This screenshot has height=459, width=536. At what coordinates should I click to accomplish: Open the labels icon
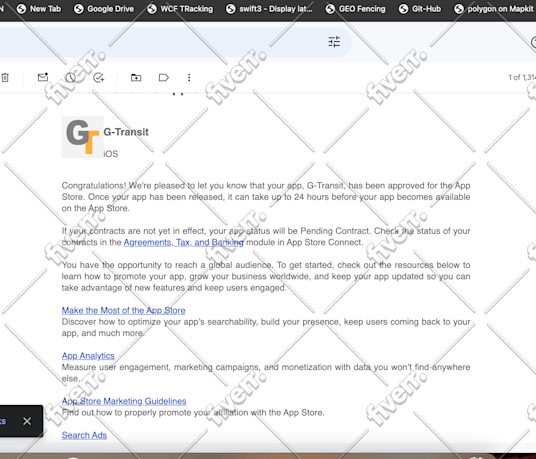point(164,78)
